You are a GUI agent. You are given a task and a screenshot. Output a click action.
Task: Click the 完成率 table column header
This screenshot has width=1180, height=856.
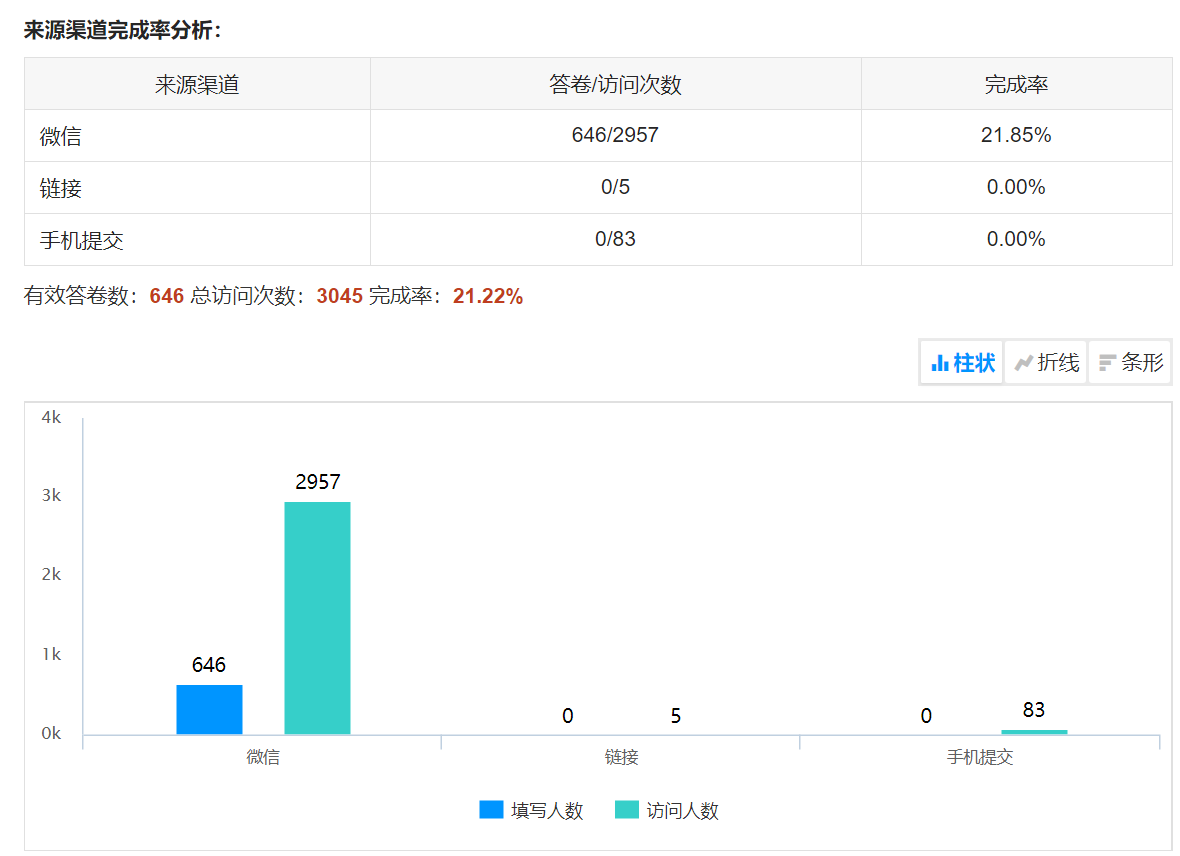coord(1016,85)
